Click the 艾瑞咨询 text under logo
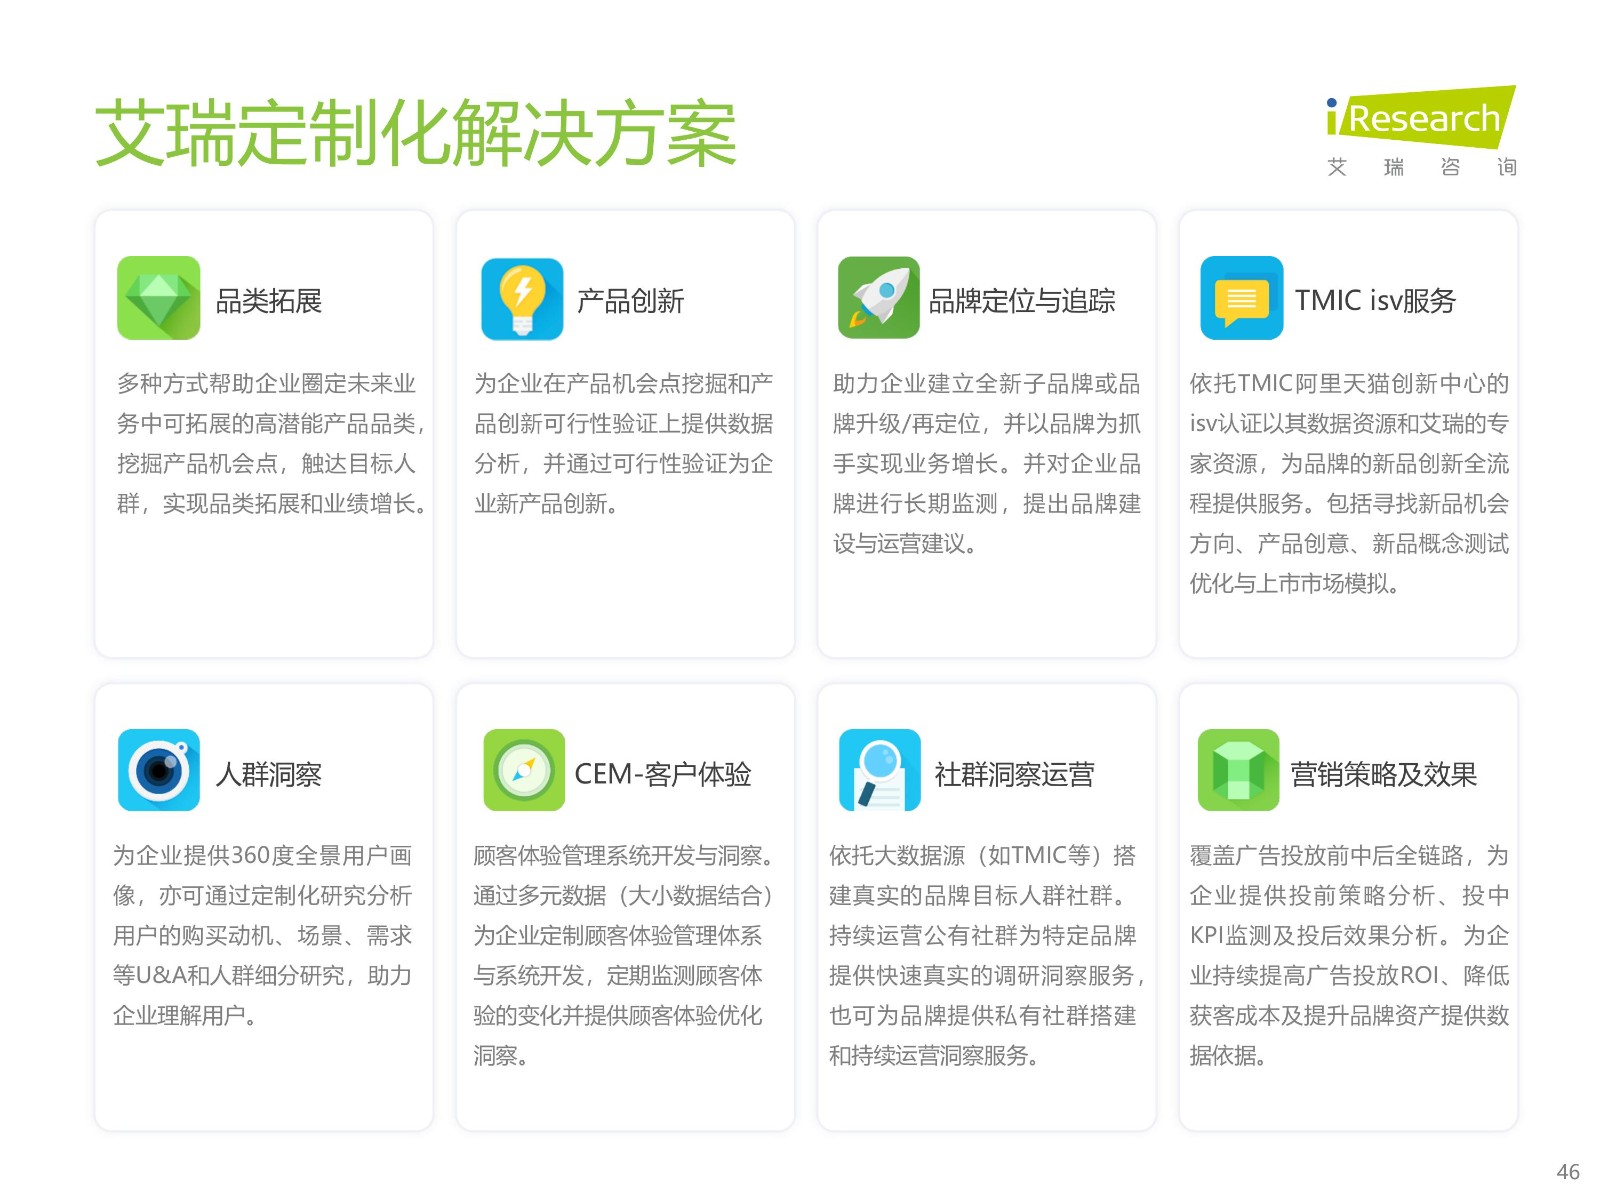Image resolution: width=1600 pixels, height=1200 pixels. click(1422, 167)
